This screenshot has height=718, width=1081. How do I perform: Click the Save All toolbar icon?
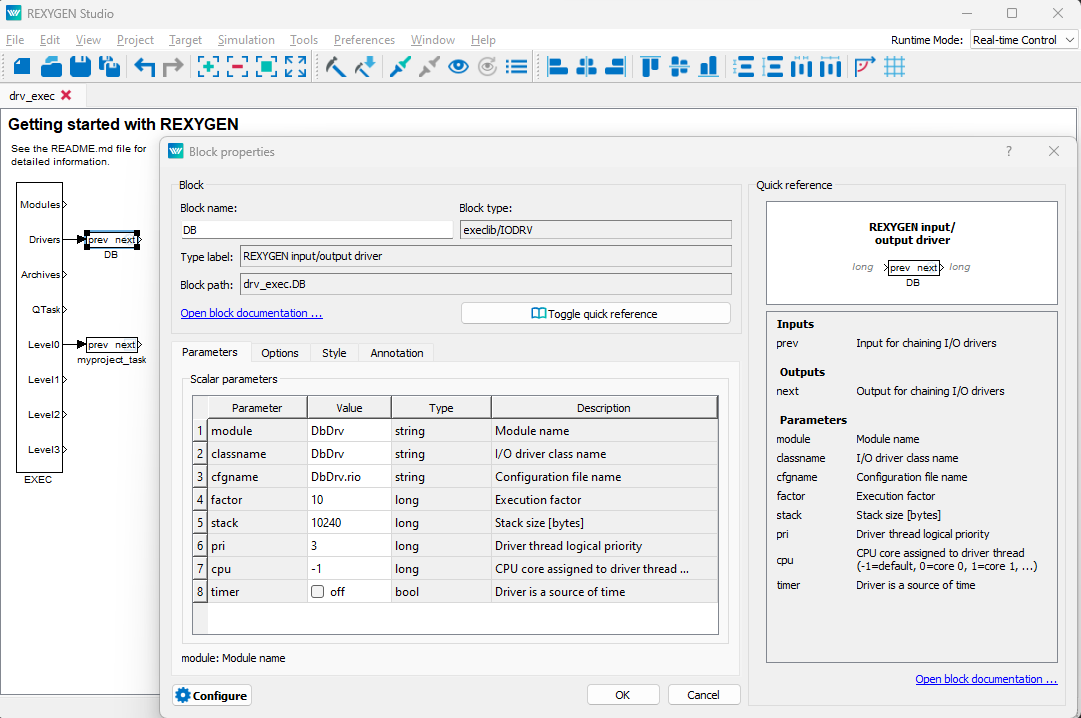coord(110,67)
